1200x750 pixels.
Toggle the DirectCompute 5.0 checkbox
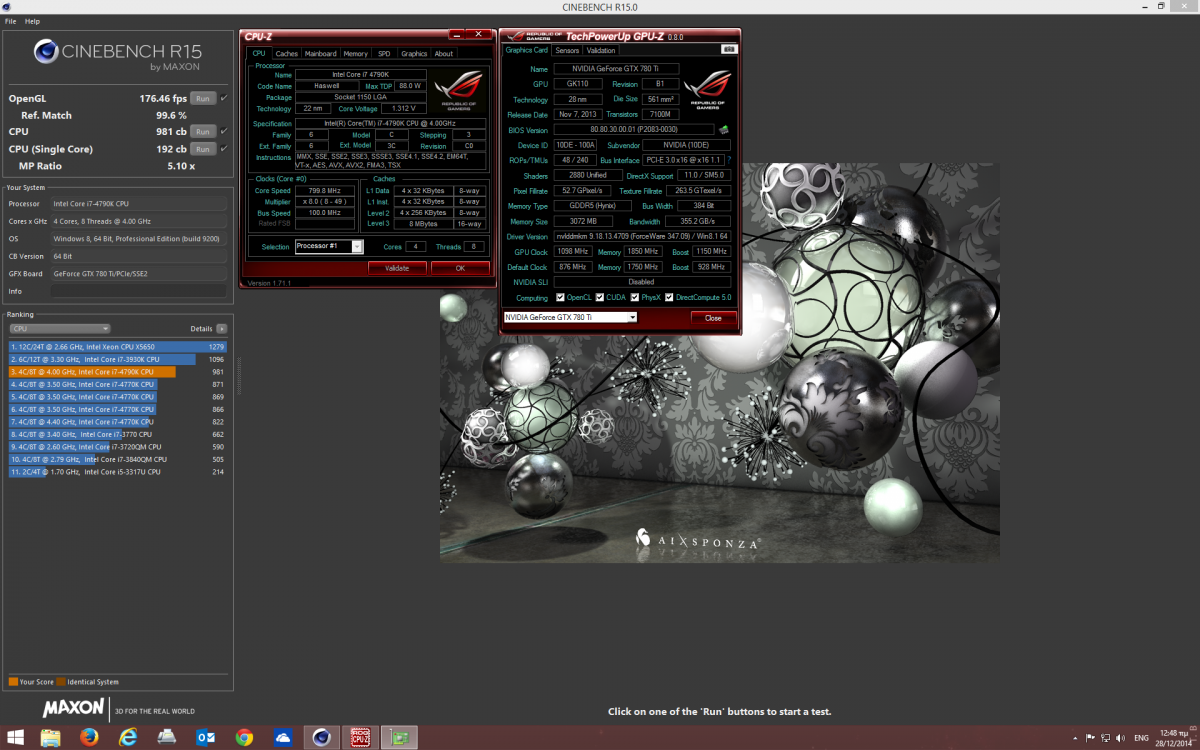coord(669,298)
